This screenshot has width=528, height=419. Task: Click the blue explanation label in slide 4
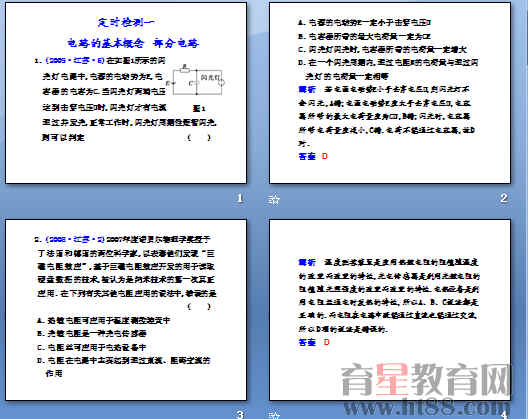(x=307, y=262)
